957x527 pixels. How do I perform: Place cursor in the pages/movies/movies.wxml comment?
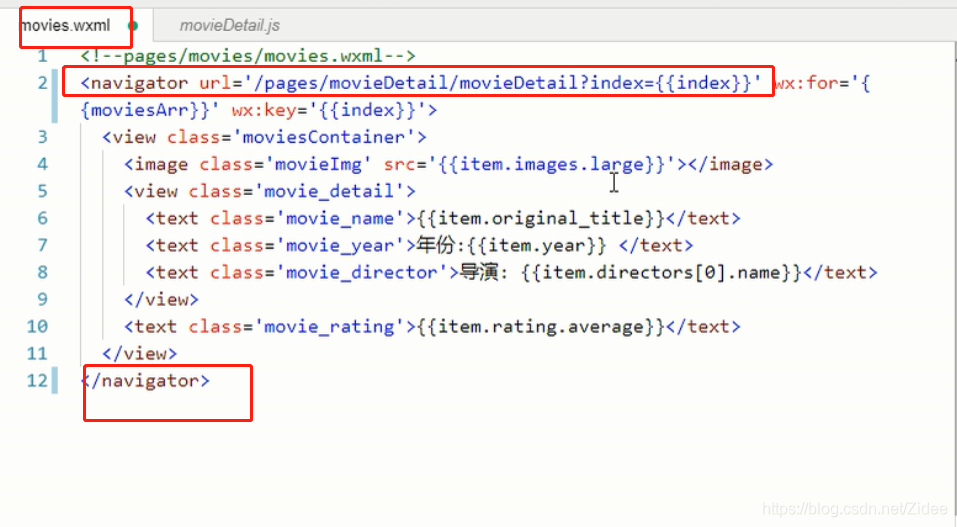(x=248, y=56)
